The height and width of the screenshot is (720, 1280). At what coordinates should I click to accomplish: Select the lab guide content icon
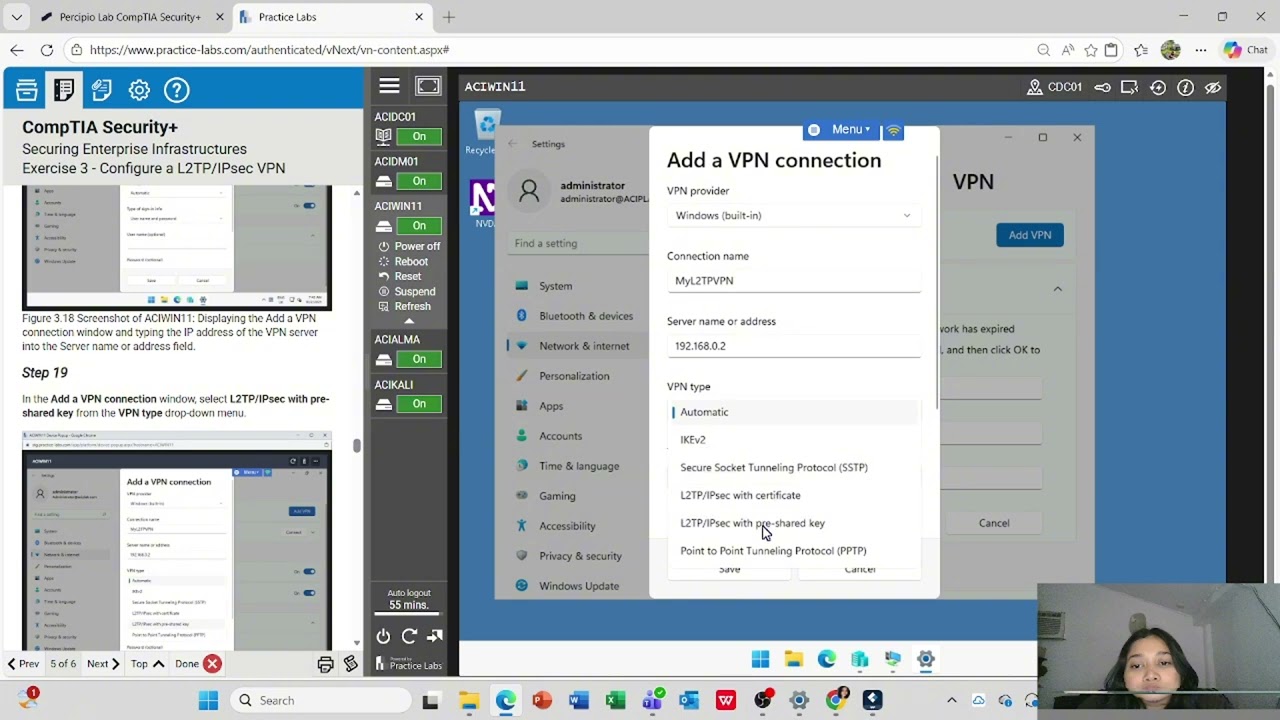point(64,90)
